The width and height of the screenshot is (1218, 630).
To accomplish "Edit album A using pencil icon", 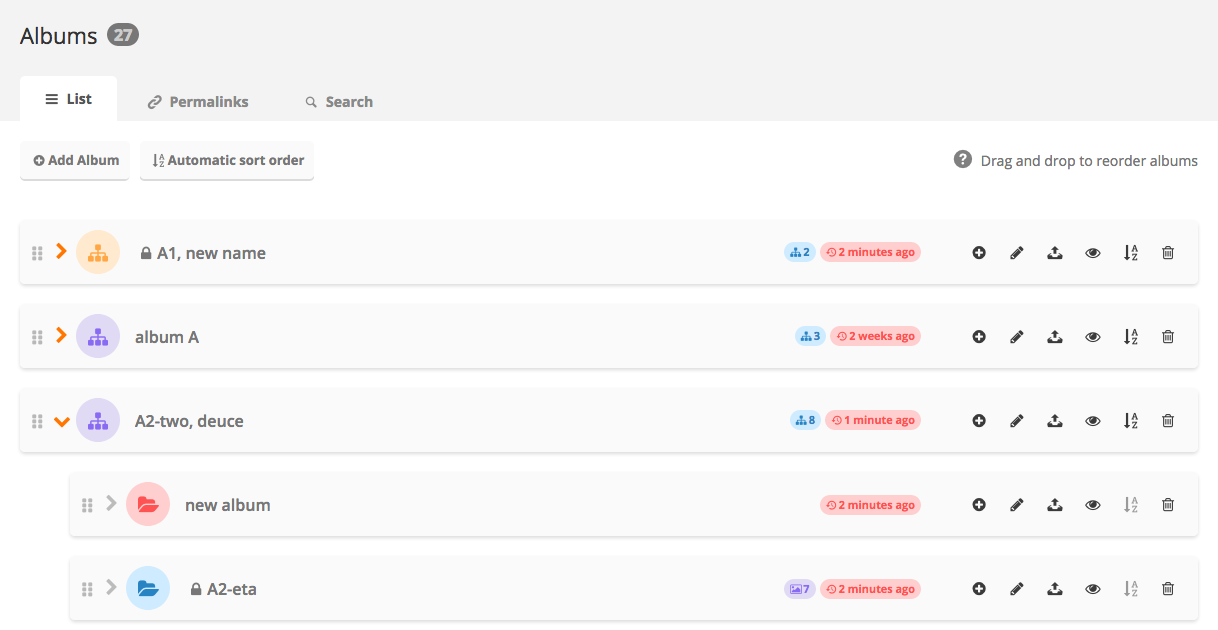I will (x=1017, y=337).
